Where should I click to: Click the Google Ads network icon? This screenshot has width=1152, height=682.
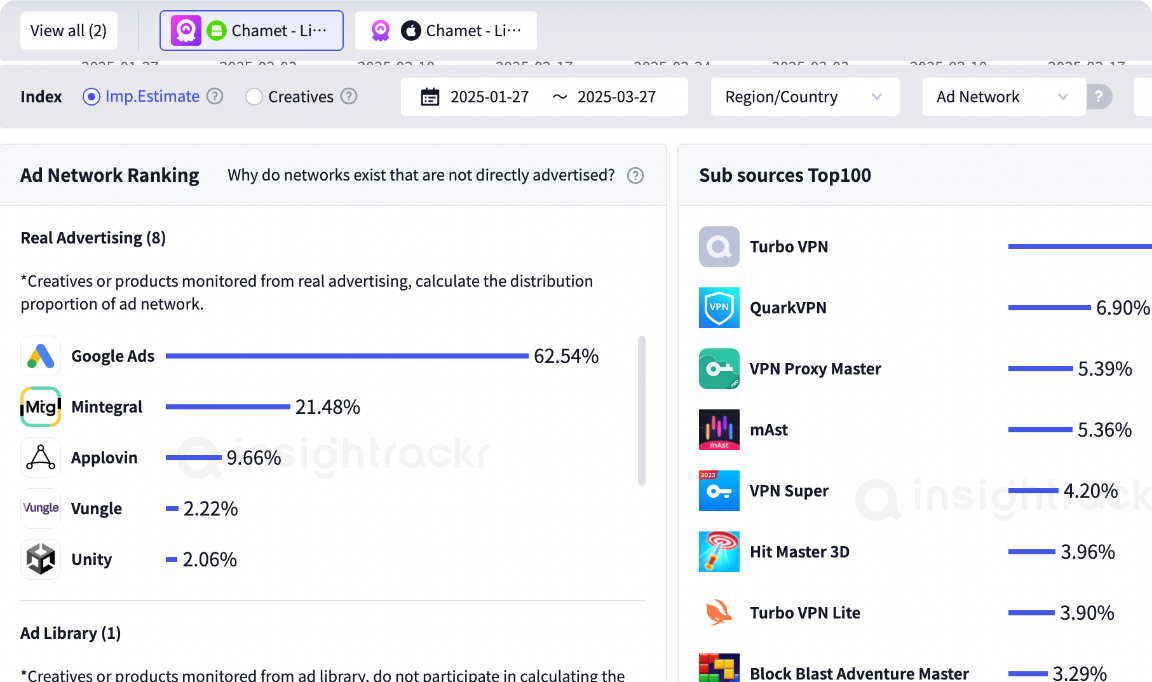click(x=40, y=356)
